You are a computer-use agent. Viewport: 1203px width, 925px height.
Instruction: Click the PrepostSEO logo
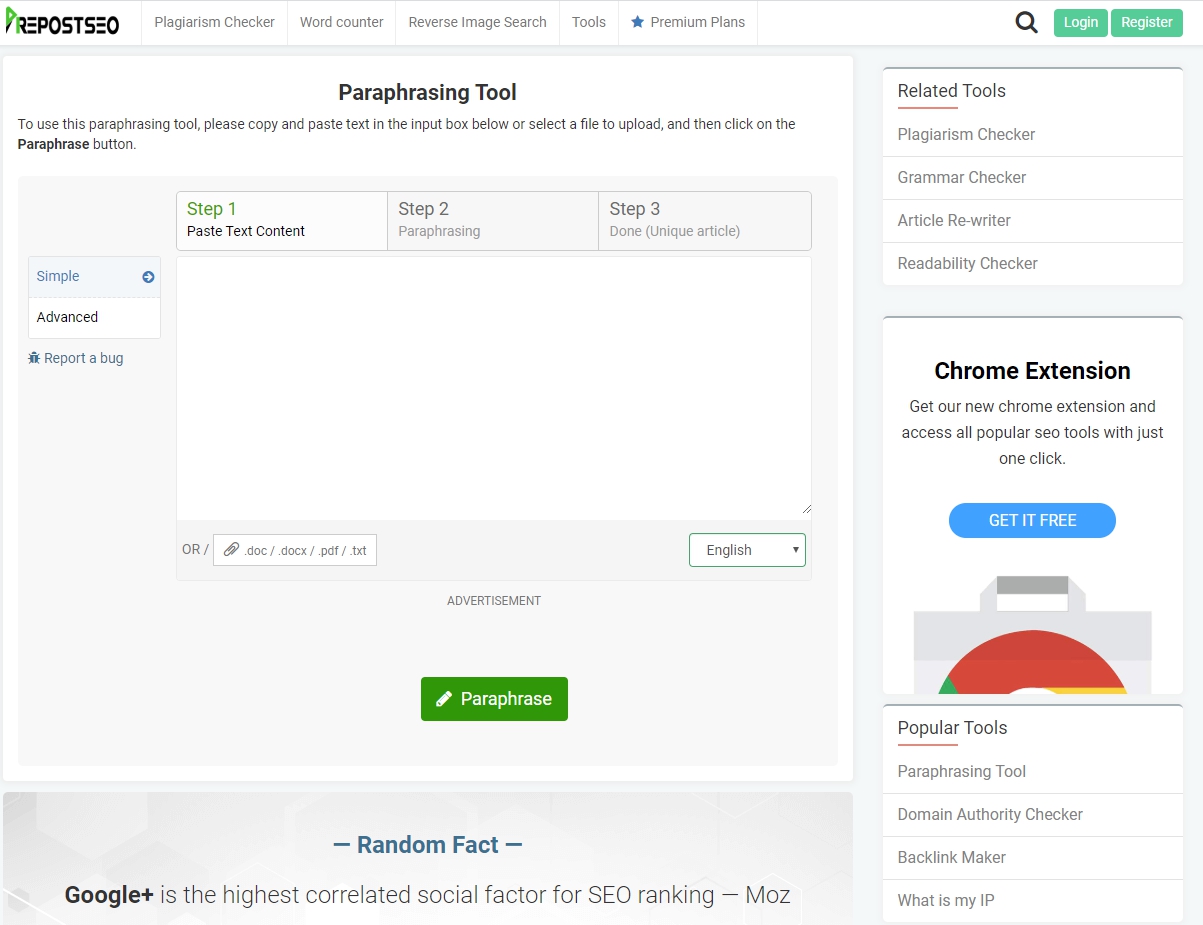[62, 23]
